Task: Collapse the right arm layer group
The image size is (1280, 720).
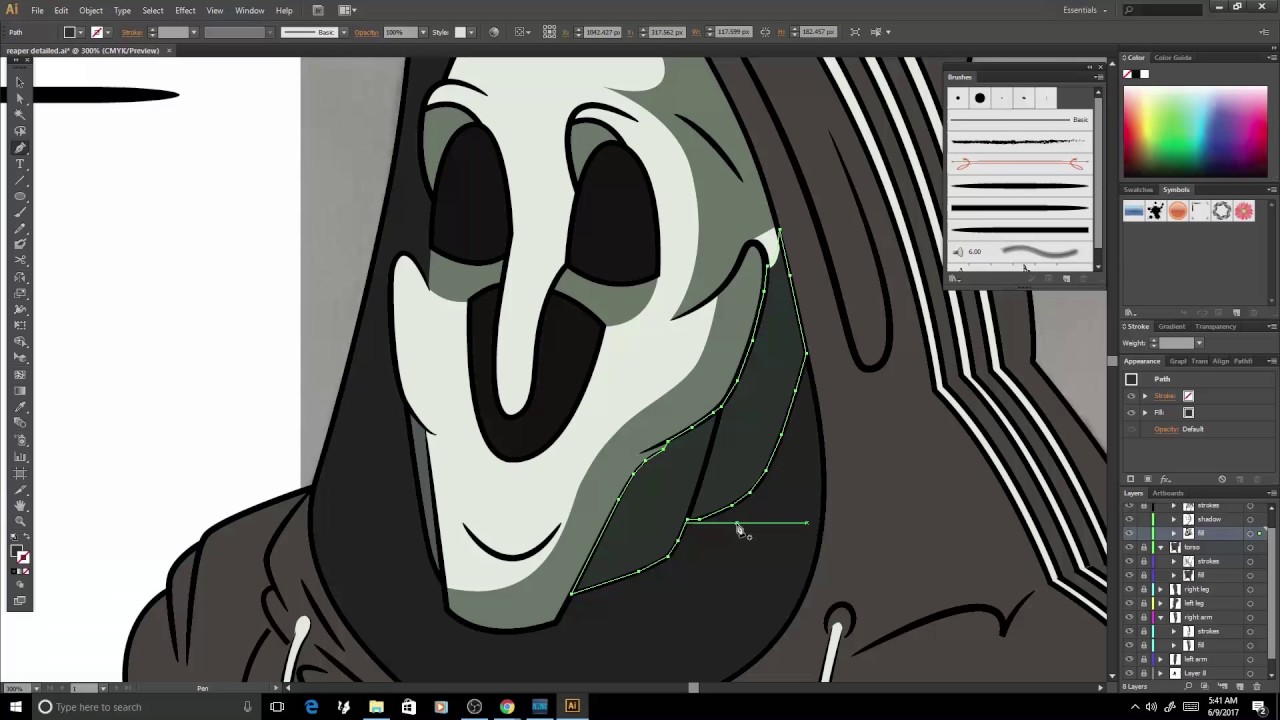Action: coord(1160,617)
